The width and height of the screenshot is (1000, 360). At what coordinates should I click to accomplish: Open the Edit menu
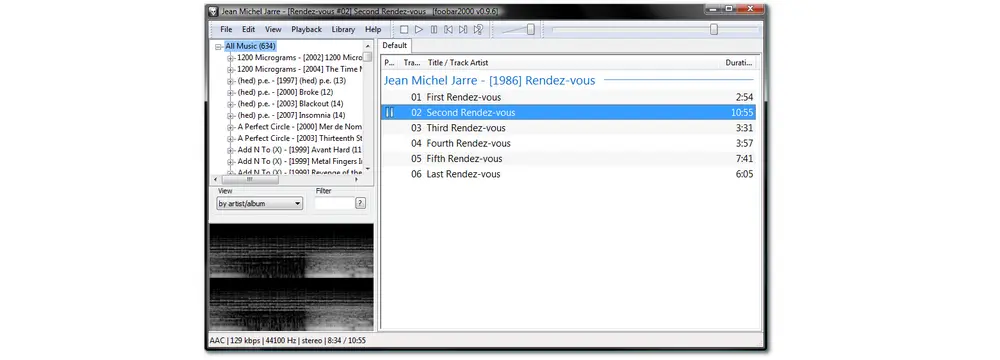(248, 29)
